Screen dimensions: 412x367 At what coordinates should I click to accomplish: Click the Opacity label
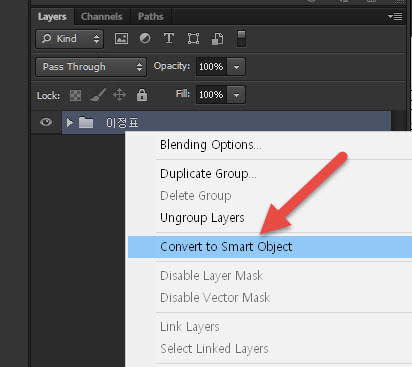(x=172, y=66)
